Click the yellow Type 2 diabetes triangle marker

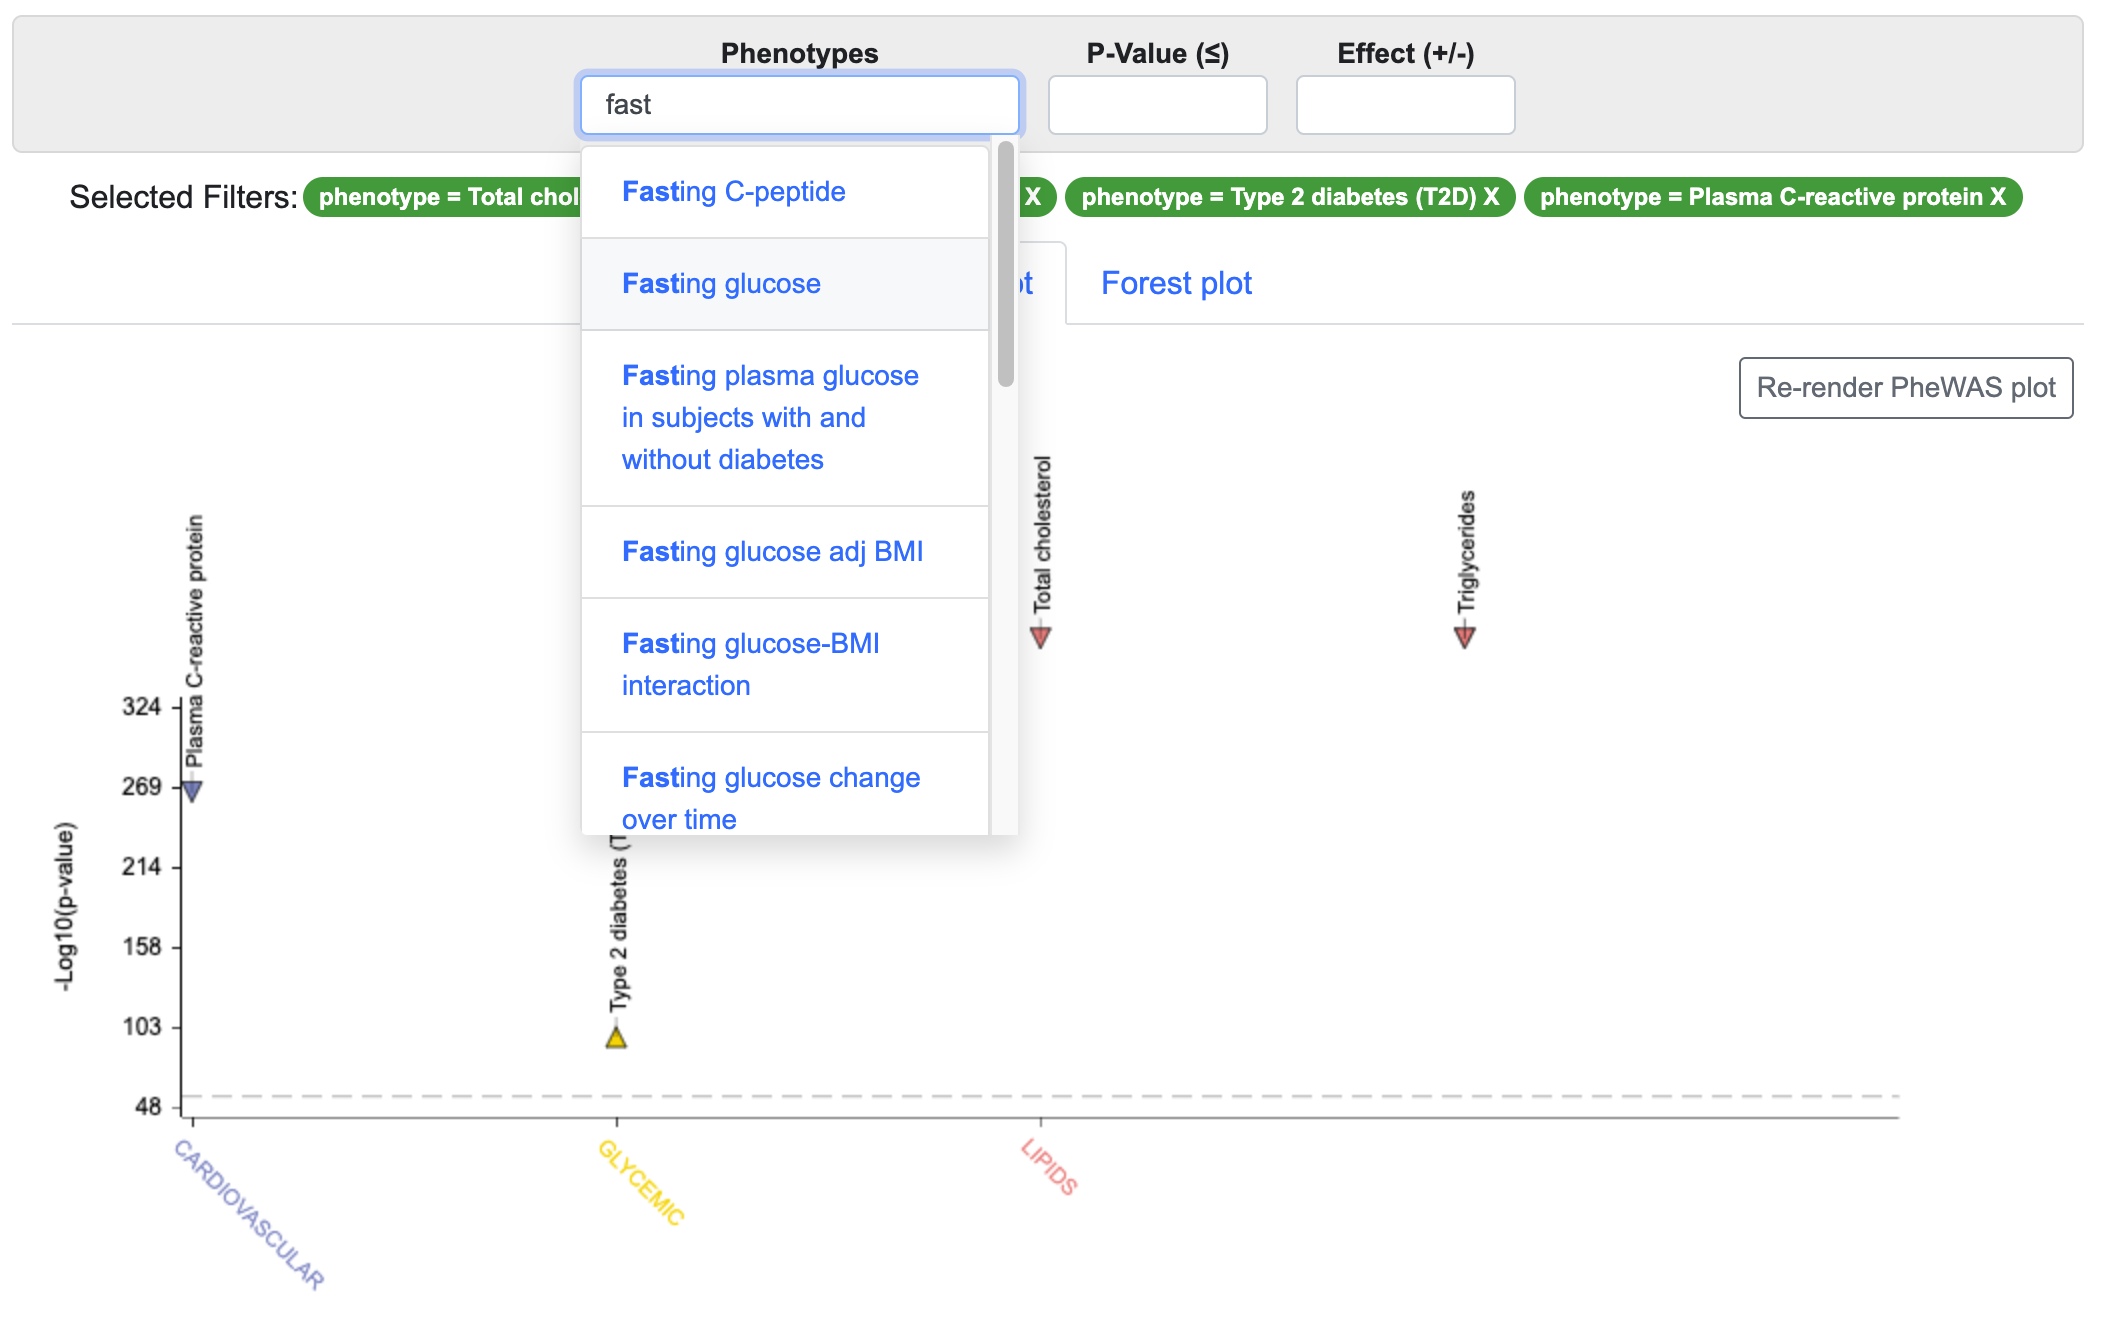(616, 1038)
